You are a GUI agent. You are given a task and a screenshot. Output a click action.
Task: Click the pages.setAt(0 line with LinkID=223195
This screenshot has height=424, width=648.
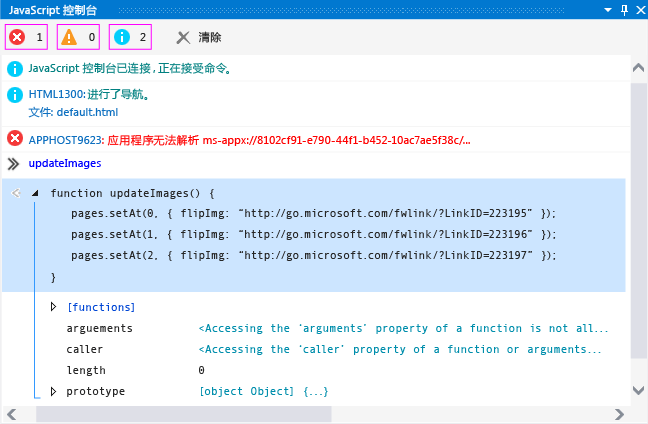[x=313, y=213]
